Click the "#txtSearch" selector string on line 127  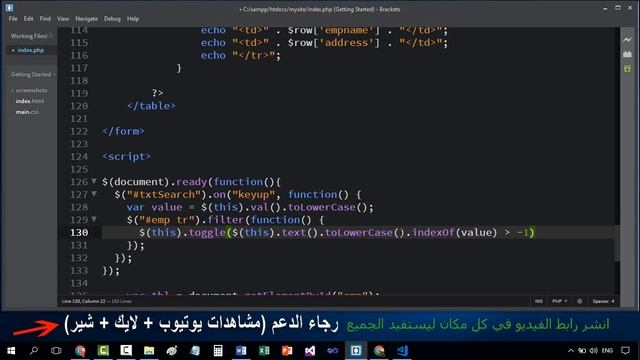click(x=164, y=194)
